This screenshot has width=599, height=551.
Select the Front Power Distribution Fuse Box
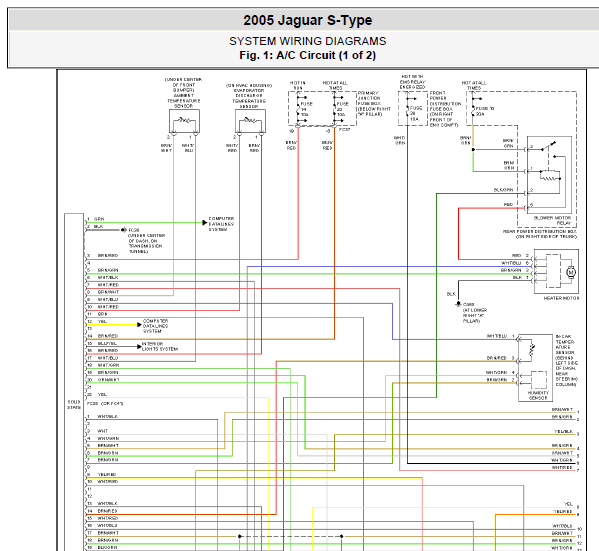tap(413, 109)
